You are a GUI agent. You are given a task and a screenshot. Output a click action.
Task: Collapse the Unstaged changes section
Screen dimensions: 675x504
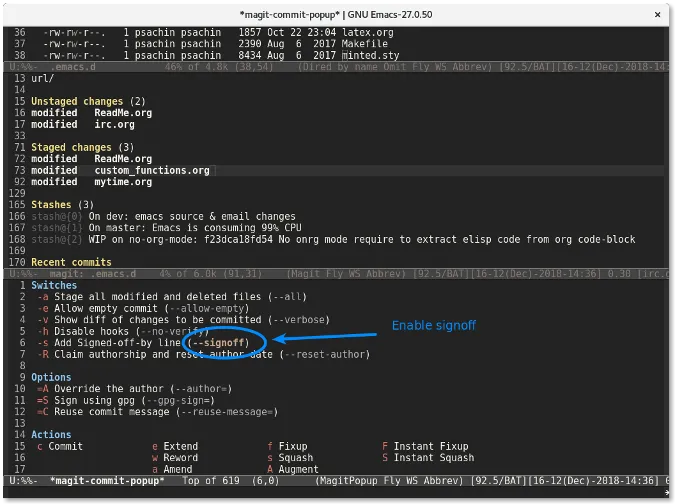77,102
